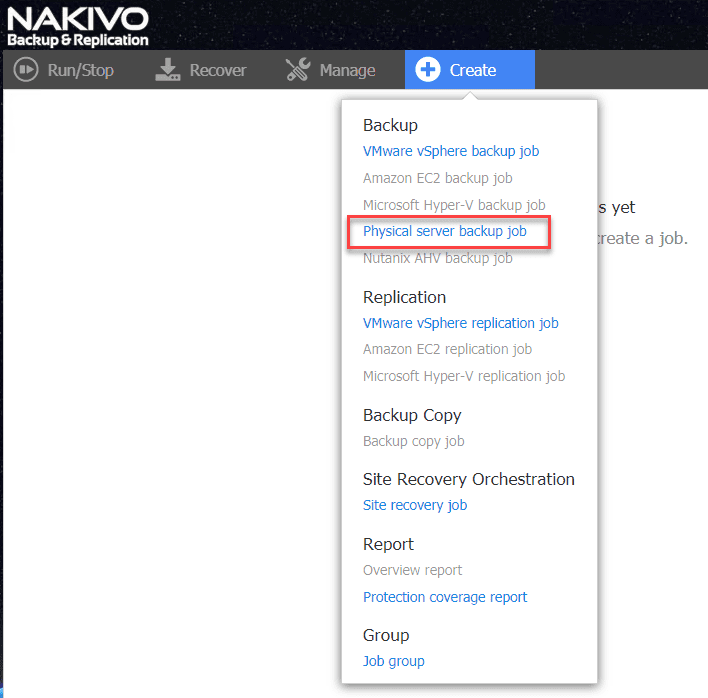
Task: Click the Create plus icon
Action: coord(428,70)
